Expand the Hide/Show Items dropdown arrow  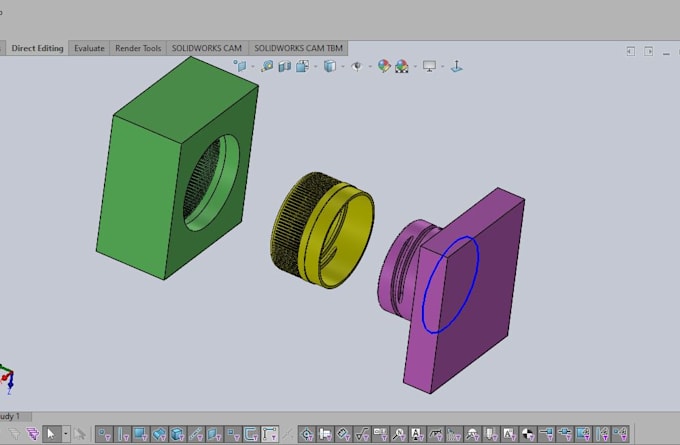370,66
